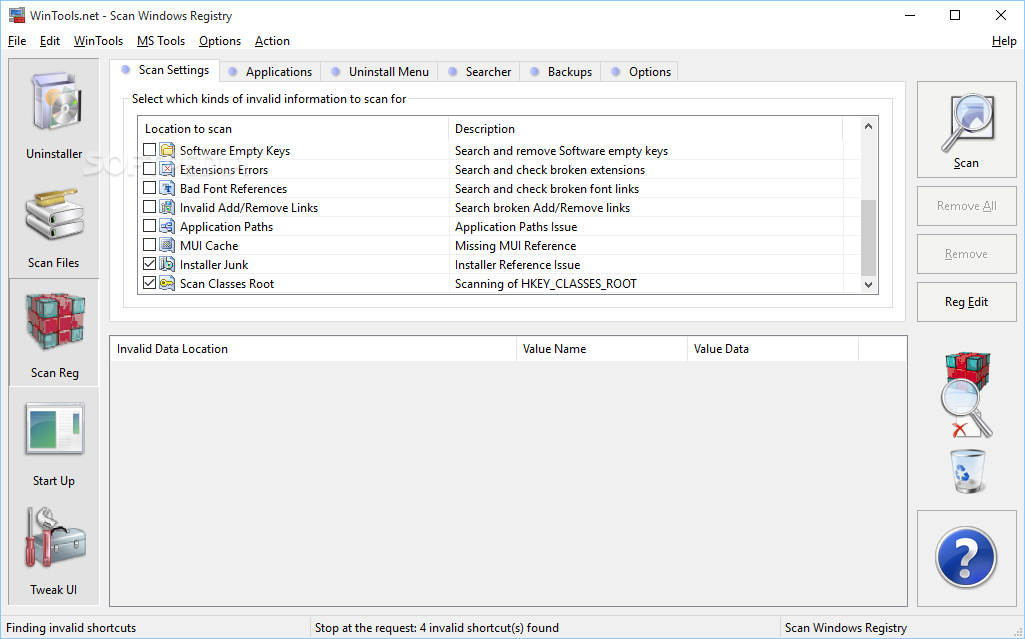Viewport: 1025px width, 639px height.
Task: Click status bar 'Scan Windows Registry' text
Action: click(x=846, y=628)
